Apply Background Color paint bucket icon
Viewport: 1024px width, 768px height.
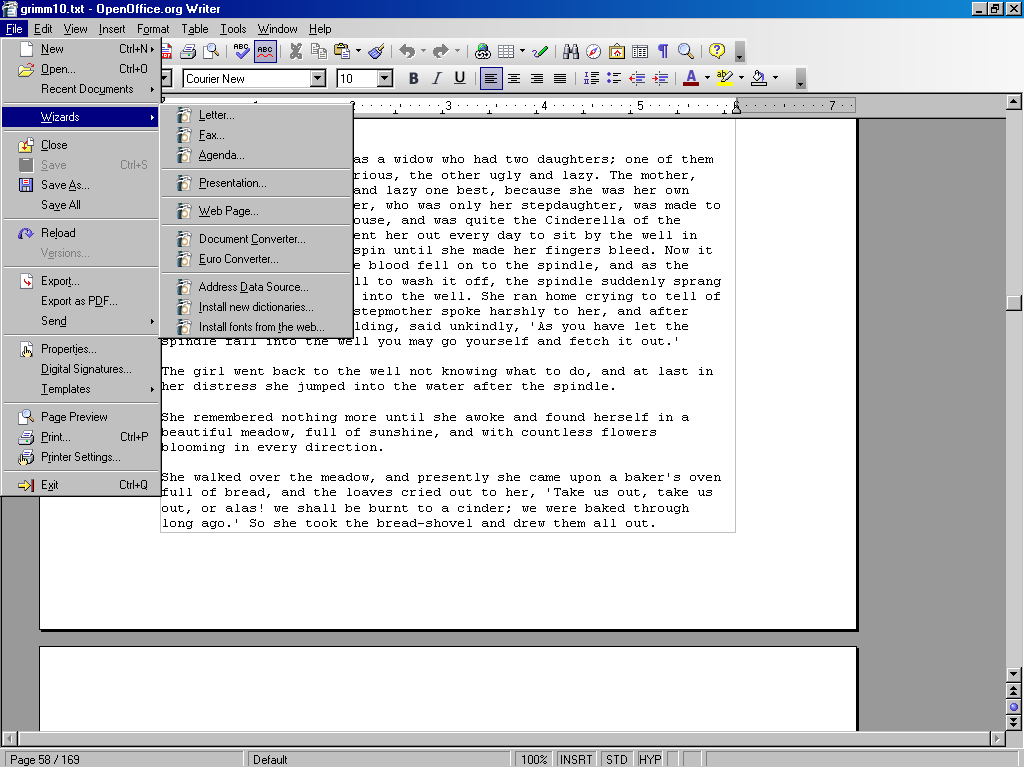click(759, 78)
